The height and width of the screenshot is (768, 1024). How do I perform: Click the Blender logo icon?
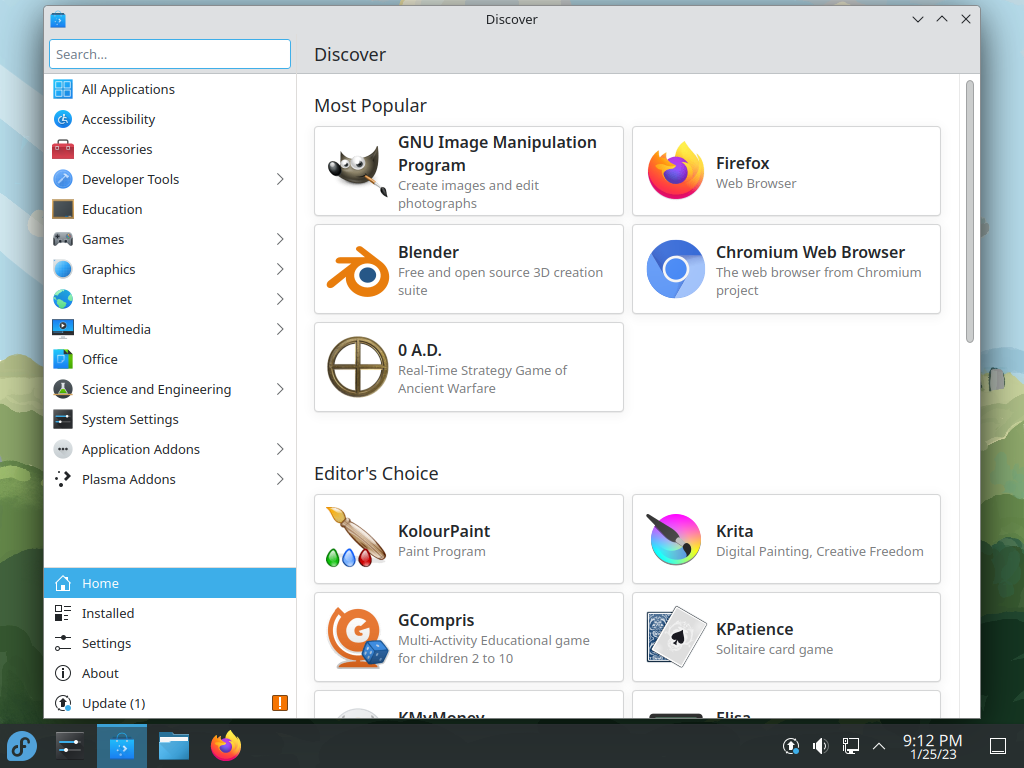[x=358, y=270]
